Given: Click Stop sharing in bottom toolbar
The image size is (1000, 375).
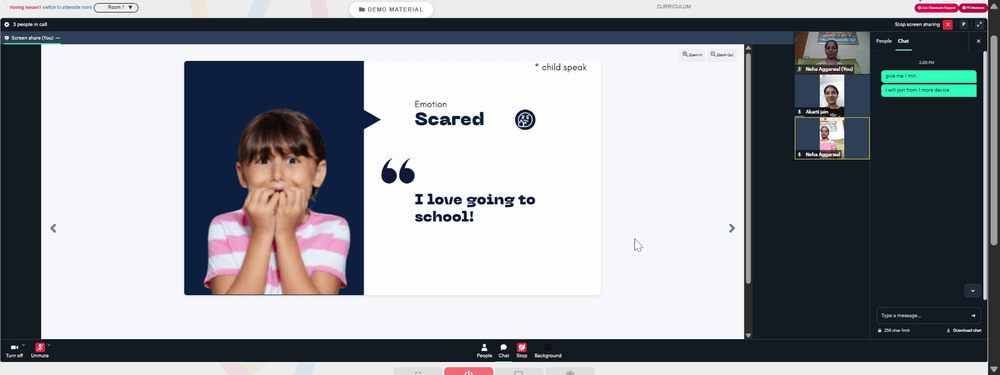Looking at the screenshot, I should coord(522,351).
